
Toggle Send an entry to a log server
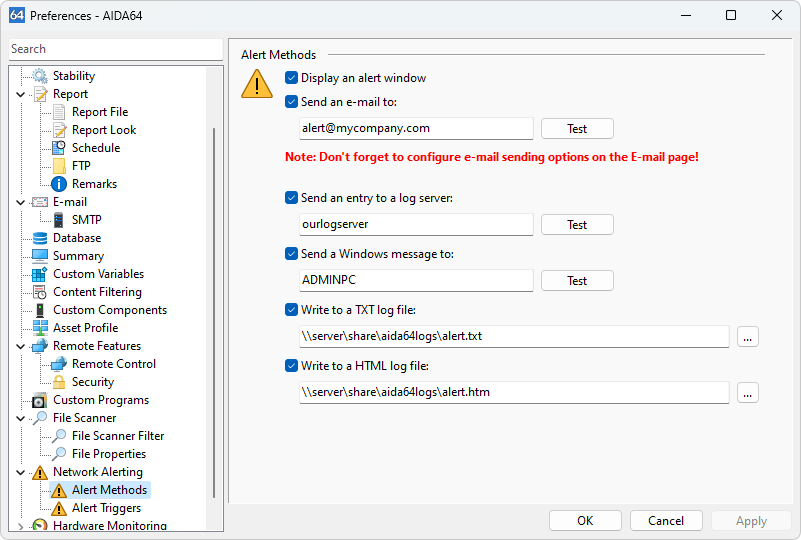(x=291, y=198)
